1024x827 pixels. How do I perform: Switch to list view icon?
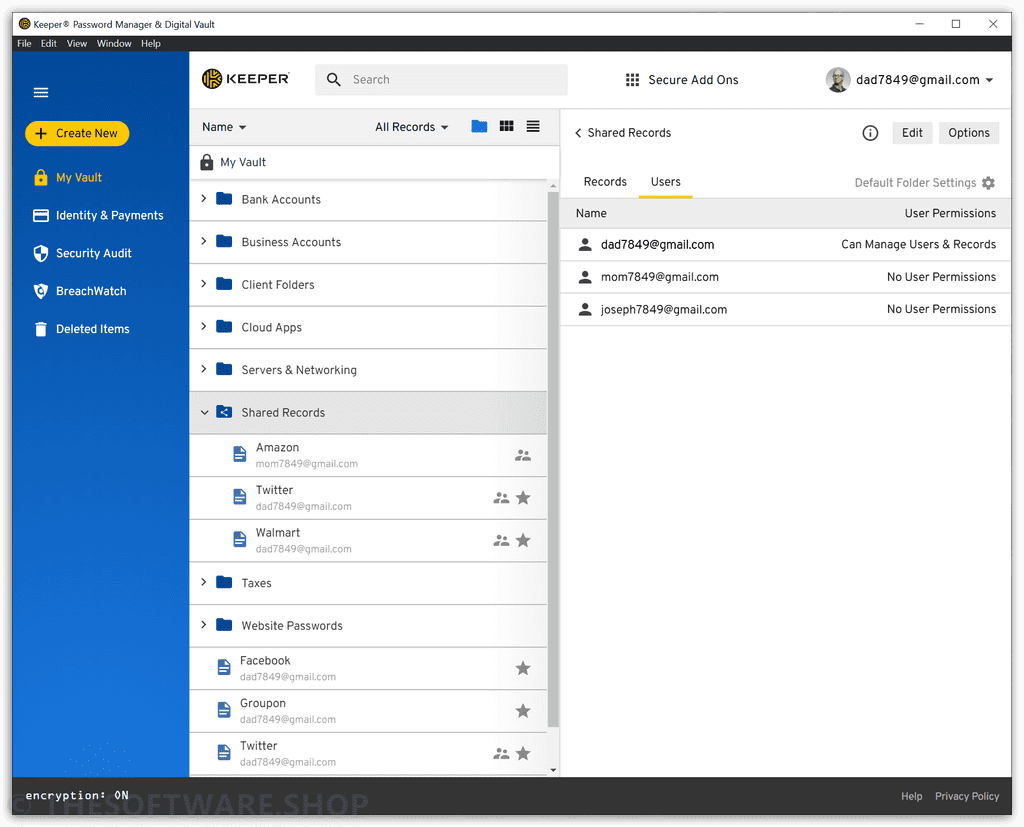pos(533,126)
